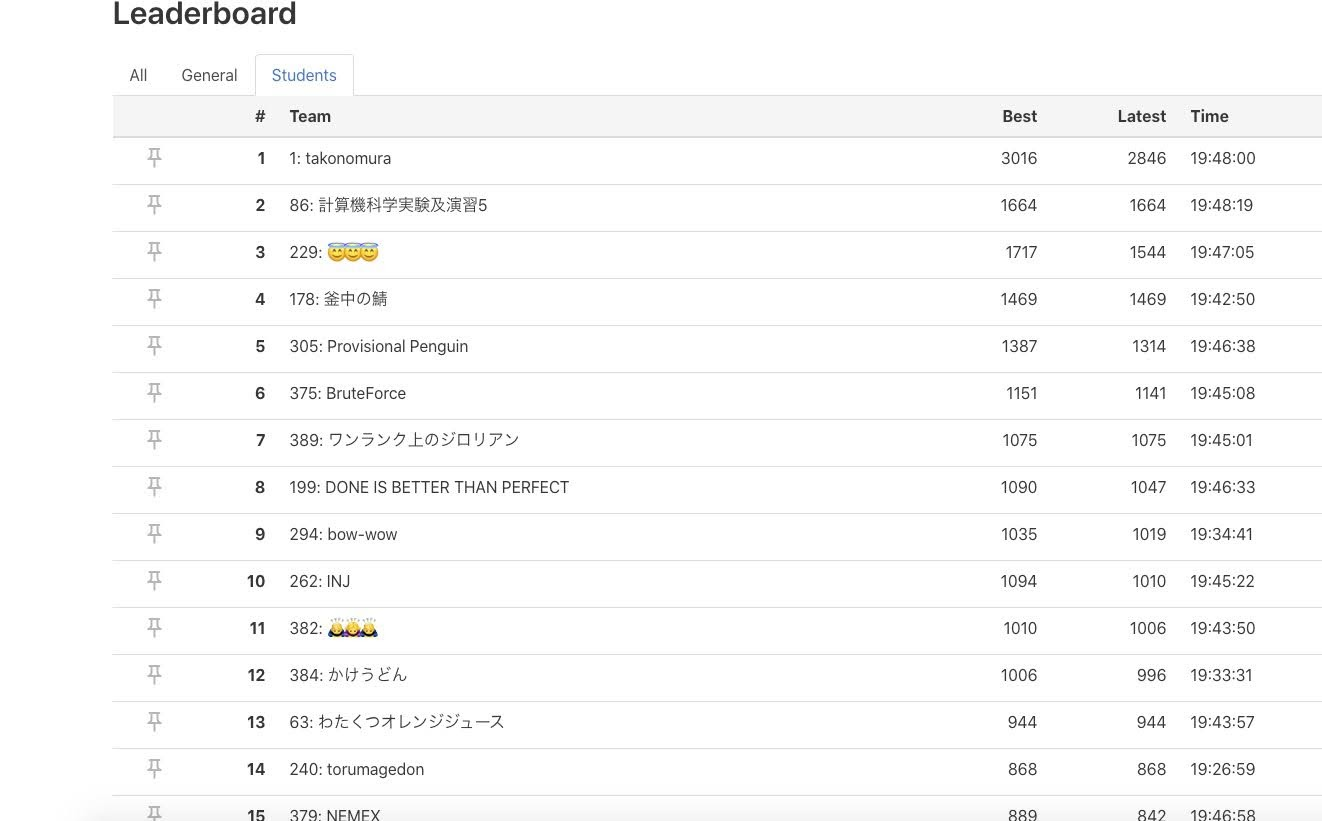The width and height of the screenshot is (1322, 821).
Task: Select the 262: INJ team name
Action: (x=320, y=581)
